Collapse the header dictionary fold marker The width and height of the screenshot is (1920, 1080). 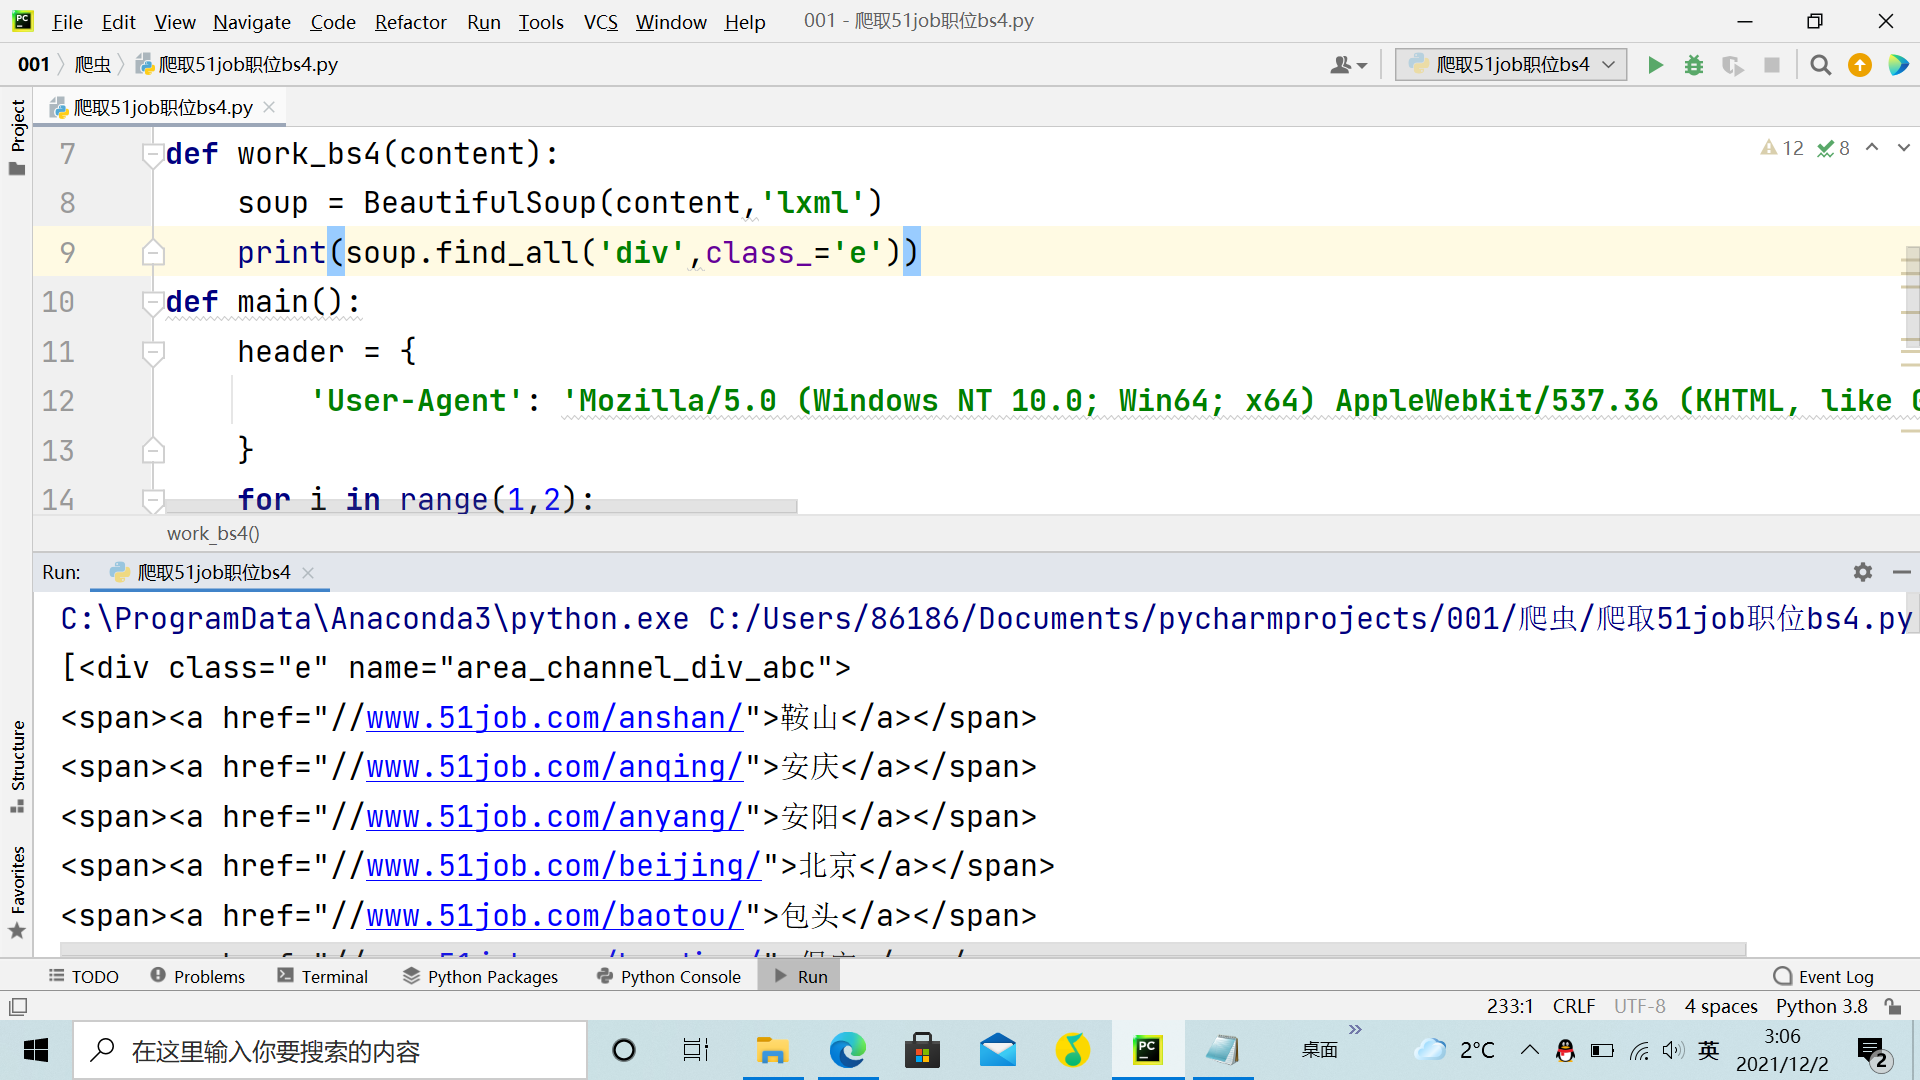153,352
